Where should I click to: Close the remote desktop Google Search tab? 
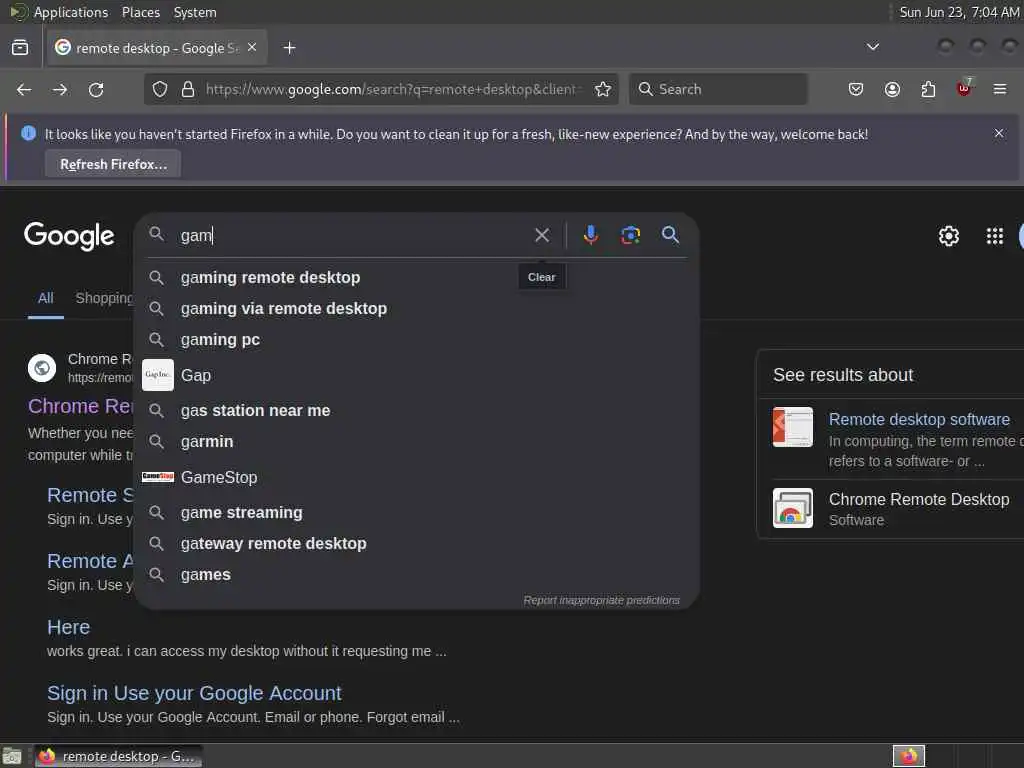point(252,48)
